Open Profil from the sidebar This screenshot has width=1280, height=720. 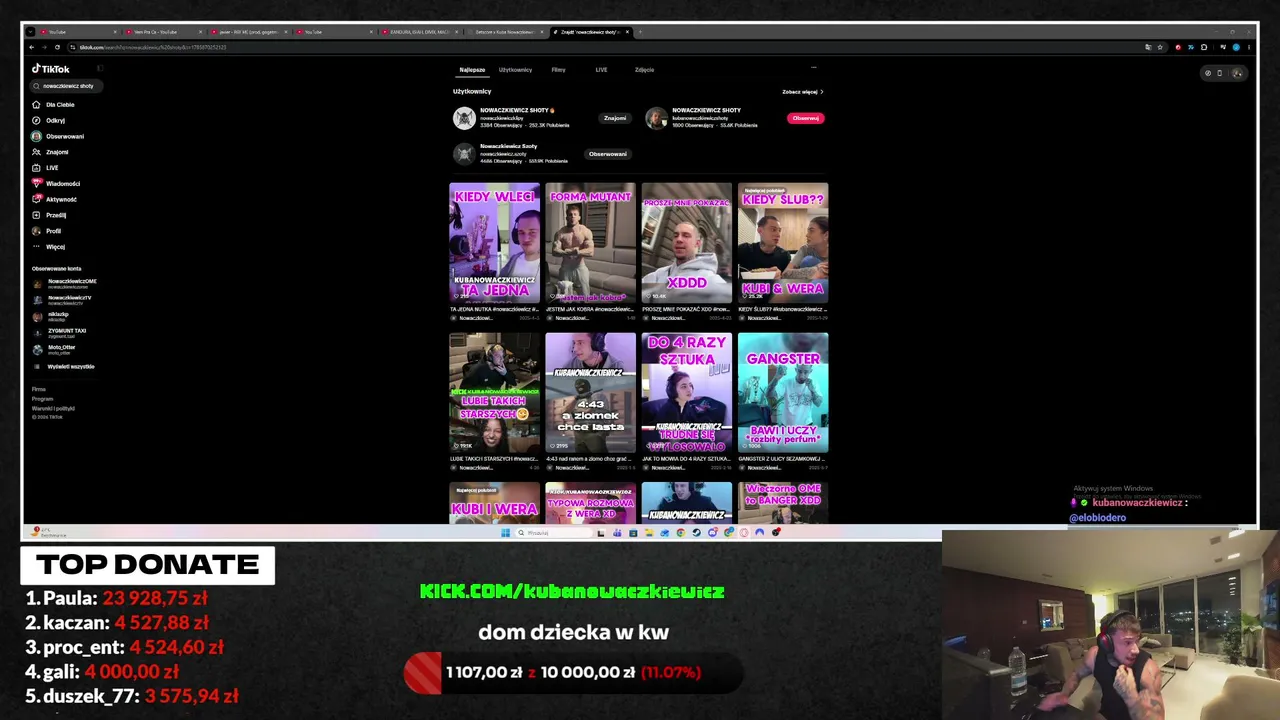click(x=47, y=231)
